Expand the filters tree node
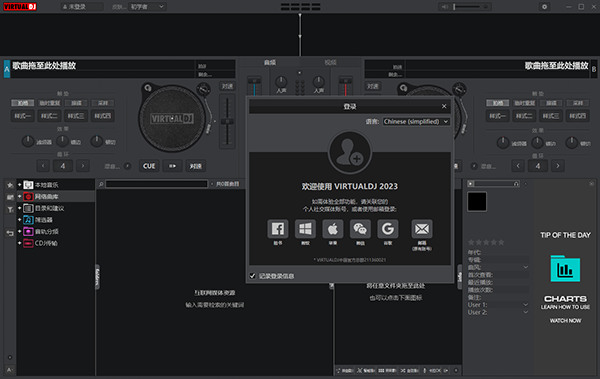Image resolution: width=600 pixels, height=379 pixels. [20, 220]
